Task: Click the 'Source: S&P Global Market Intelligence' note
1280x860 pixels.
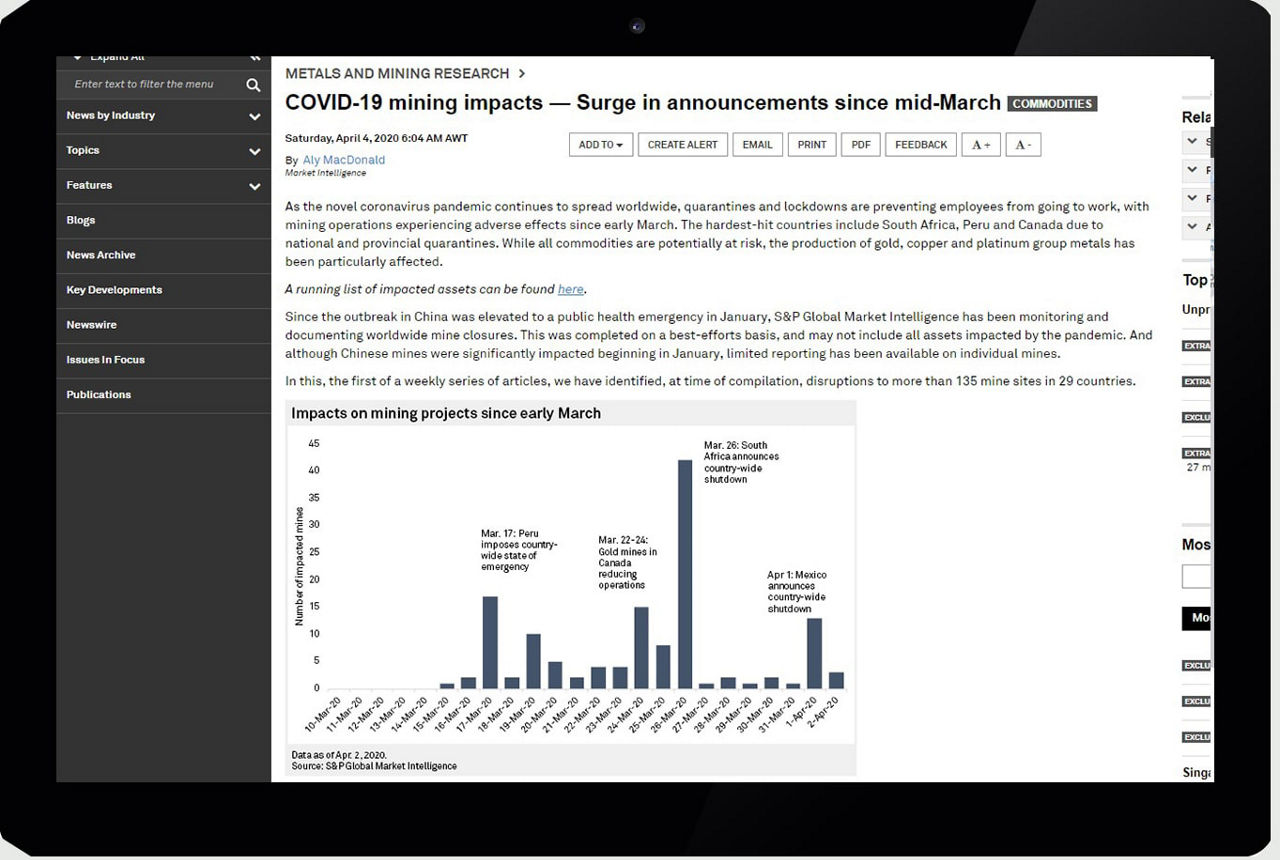Action: coord(374,766)
